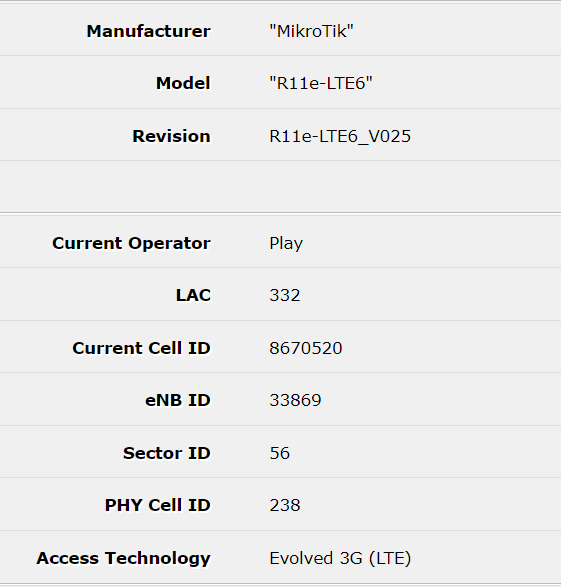Select the "R11e-LTE6" model value

321,83
